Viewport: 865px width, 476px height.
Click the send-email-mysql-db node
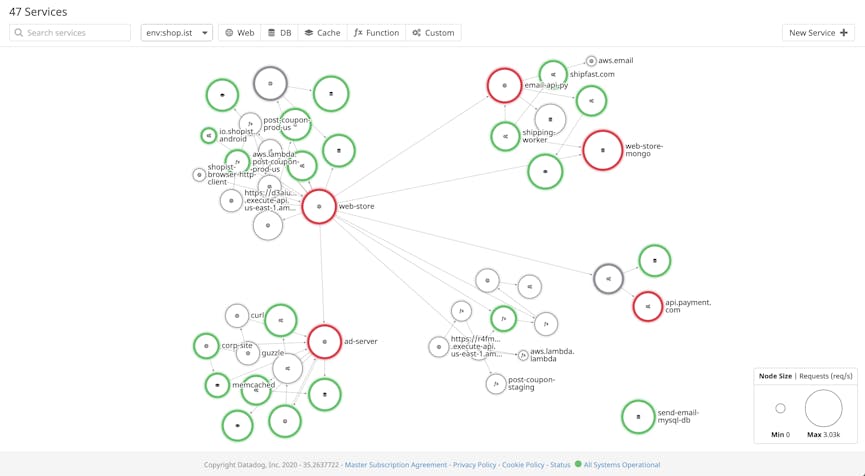638,417
